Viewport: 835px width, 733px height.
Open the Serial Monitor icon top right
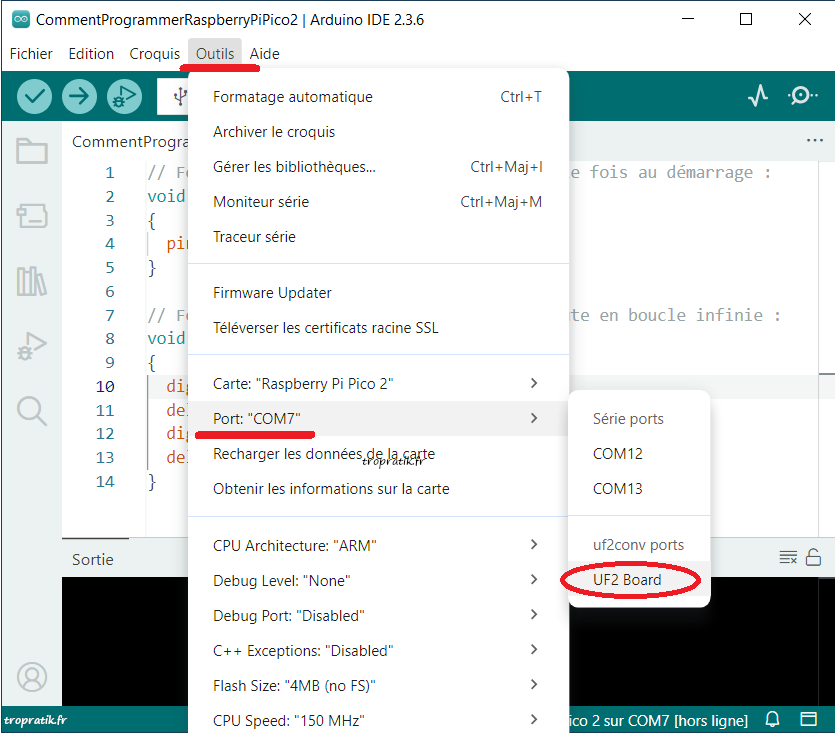pyautogui.click(x=801, y=95)
